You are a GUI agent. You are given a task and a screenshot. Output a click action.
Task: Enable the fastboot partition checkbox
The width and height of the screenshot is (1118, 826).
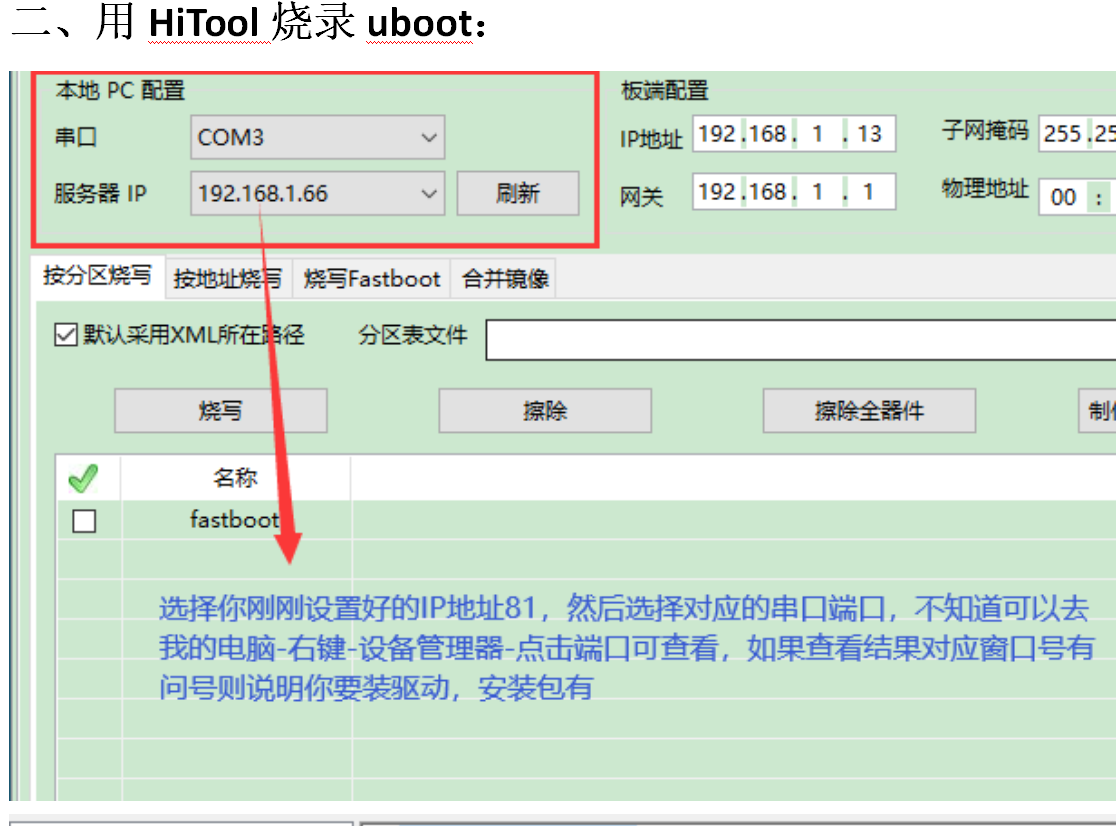84,521
